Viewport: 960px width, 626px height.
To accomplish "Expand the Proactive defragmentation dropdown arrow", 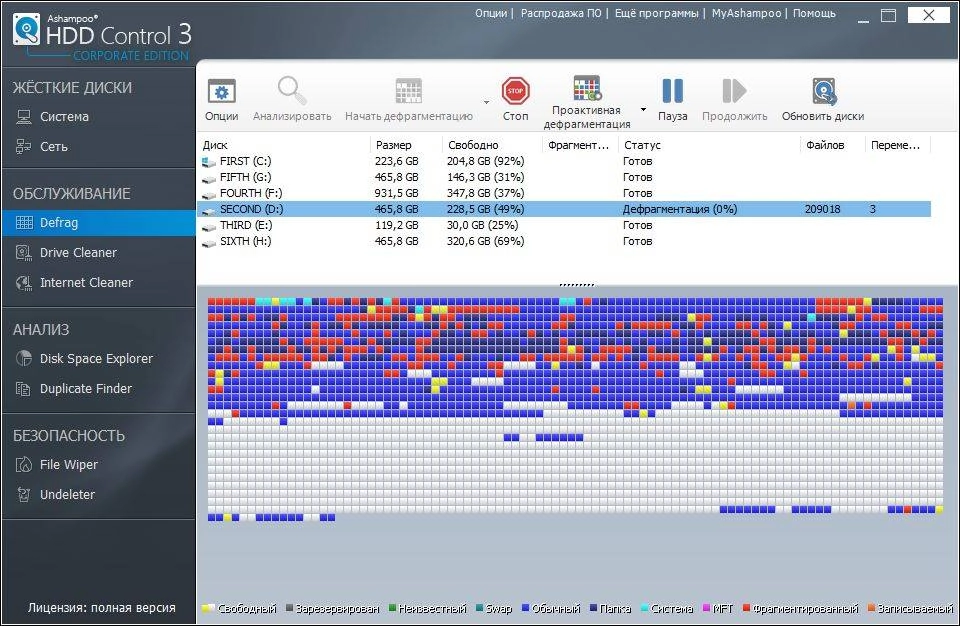I will point(643,110).
